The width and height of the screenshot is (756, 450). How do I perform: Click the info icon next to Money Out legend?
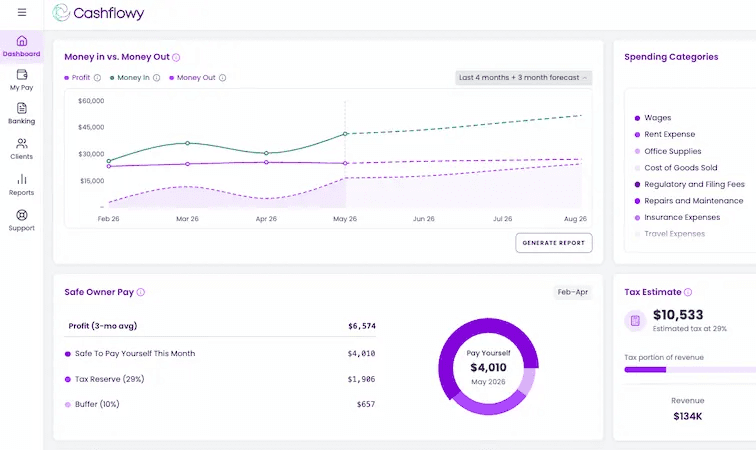point(222,78)
